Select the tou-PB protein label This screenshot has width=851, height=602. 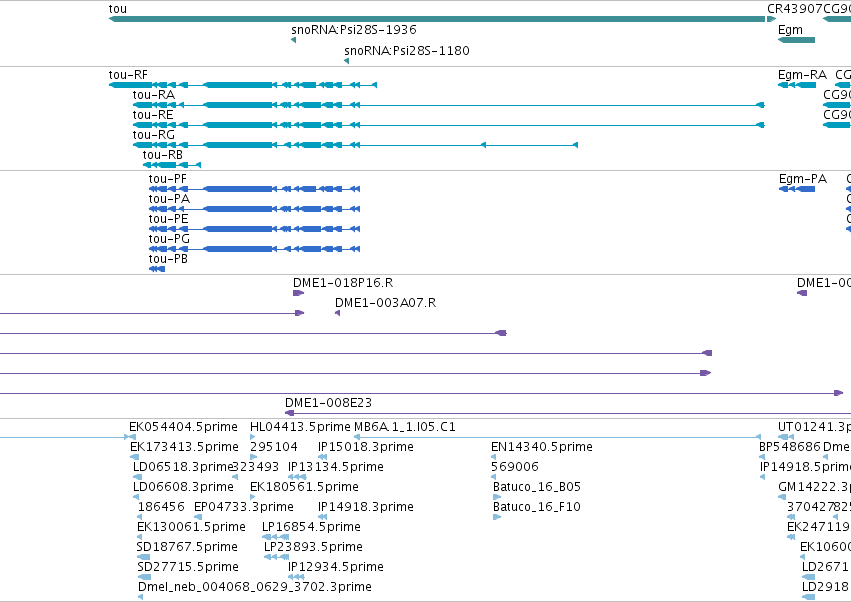click(168, 259)
